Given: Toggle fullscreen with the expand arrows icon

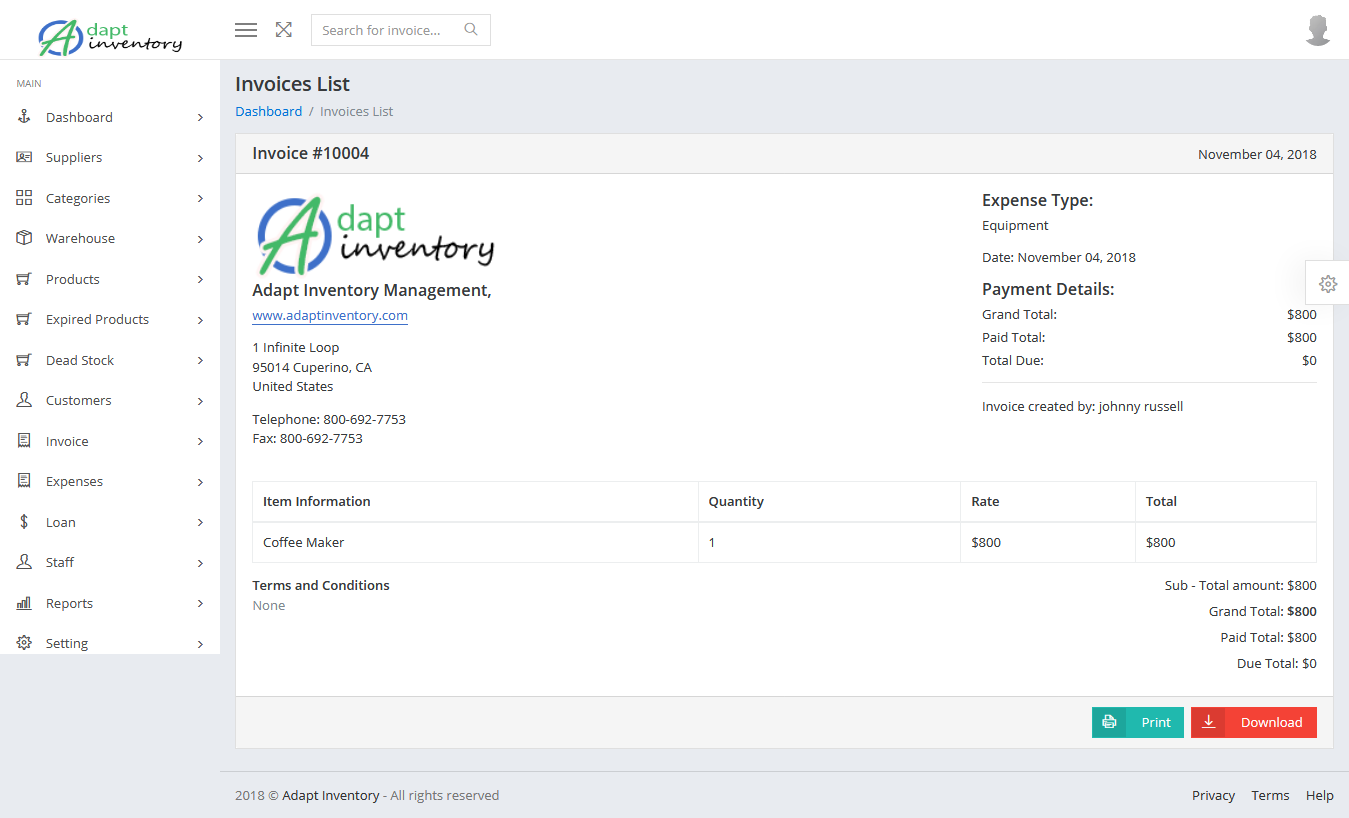Looking at the screenshot, I should pyautogui.click(x=284, y=30).
